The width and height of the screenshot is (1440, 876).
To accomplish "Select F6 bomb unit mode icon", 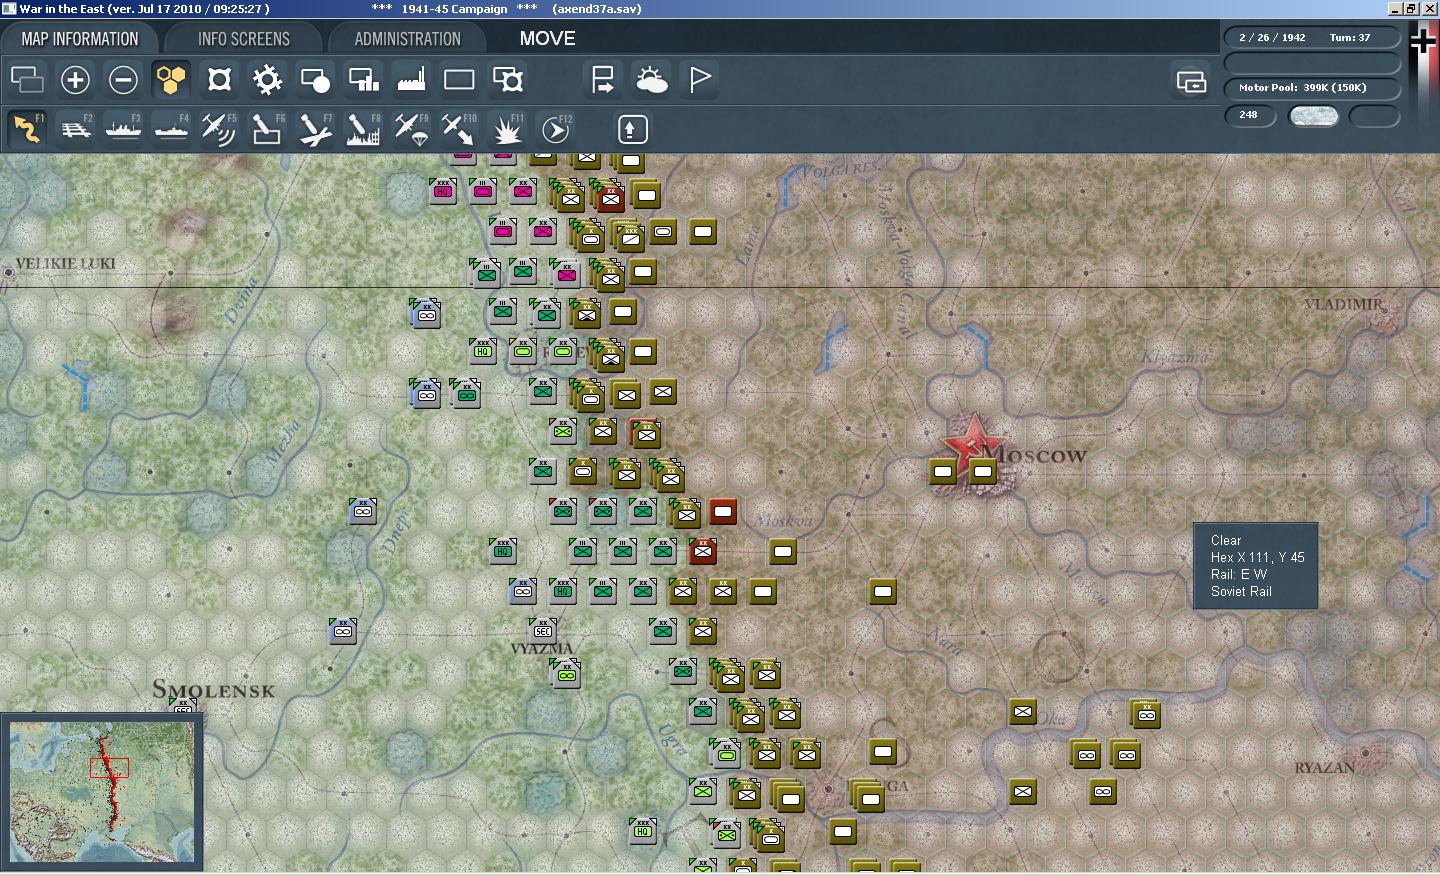I will point(267,129).
